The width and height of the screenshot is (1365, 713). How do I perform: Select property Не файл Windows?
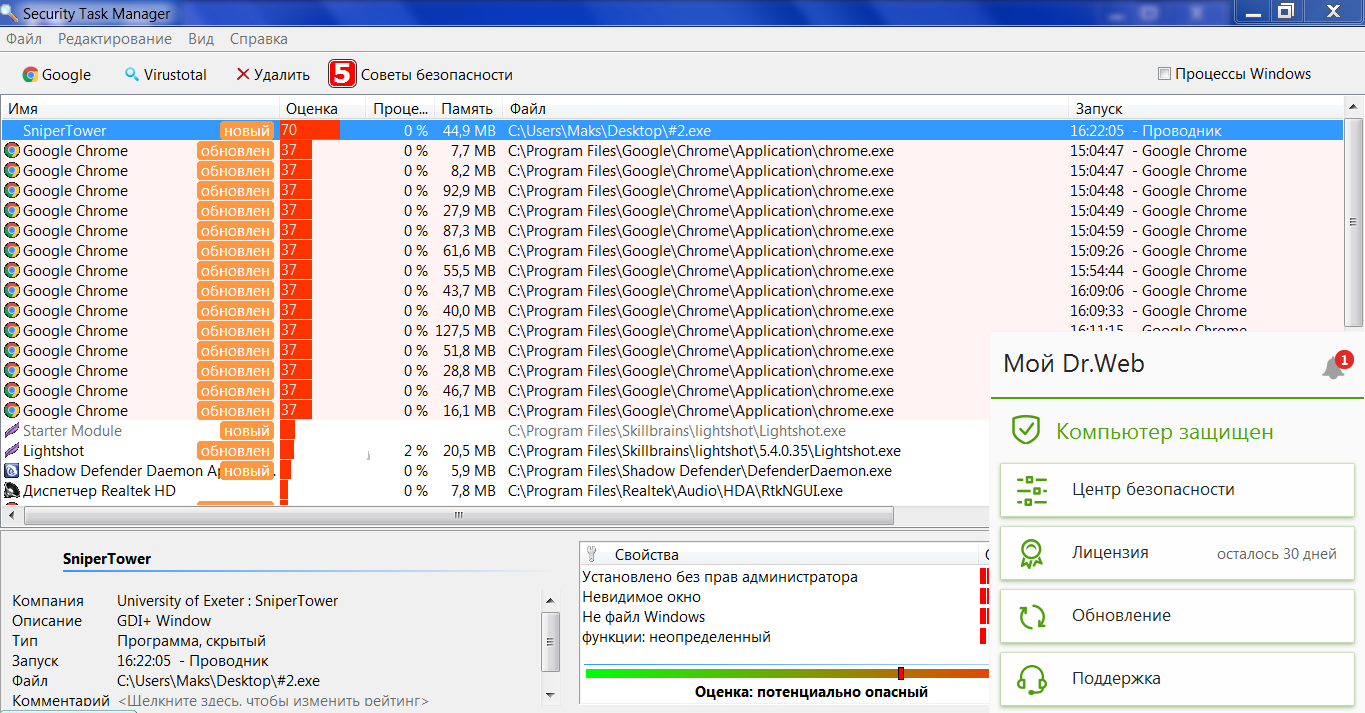pos(644,617)
